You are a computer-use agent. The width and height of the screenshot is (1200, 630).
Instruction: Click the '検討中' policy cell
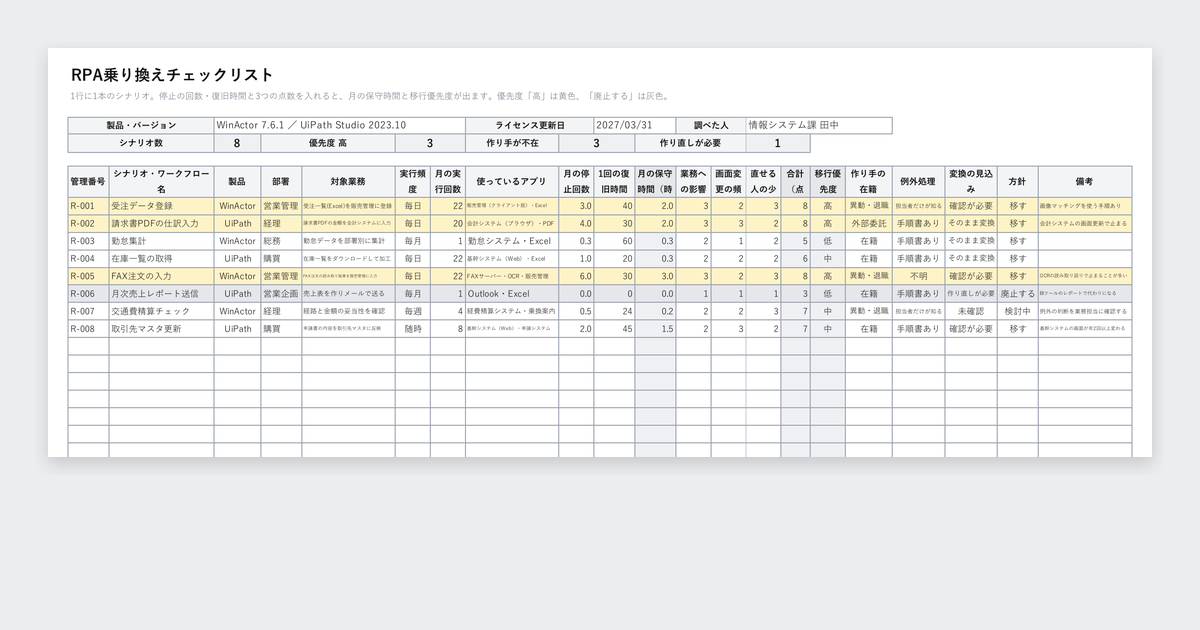[x=1018, y=311]
